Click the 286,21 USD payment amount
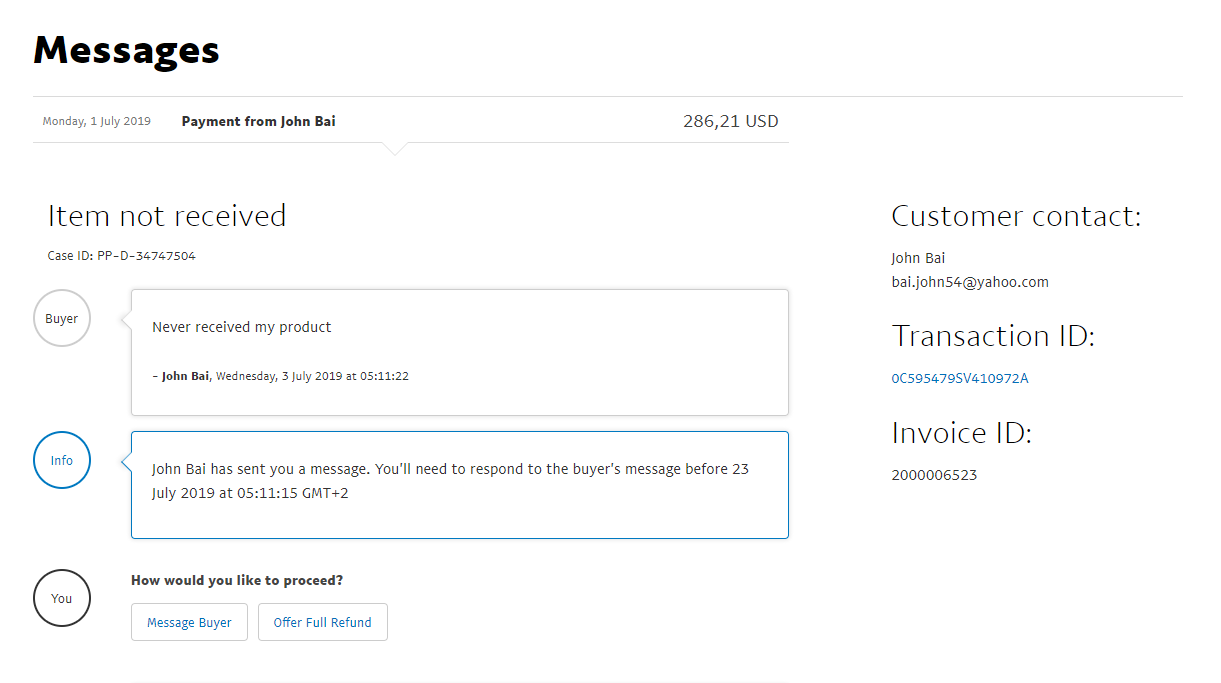The width and height of the screenshot is (1221, 683). [730, 122]
